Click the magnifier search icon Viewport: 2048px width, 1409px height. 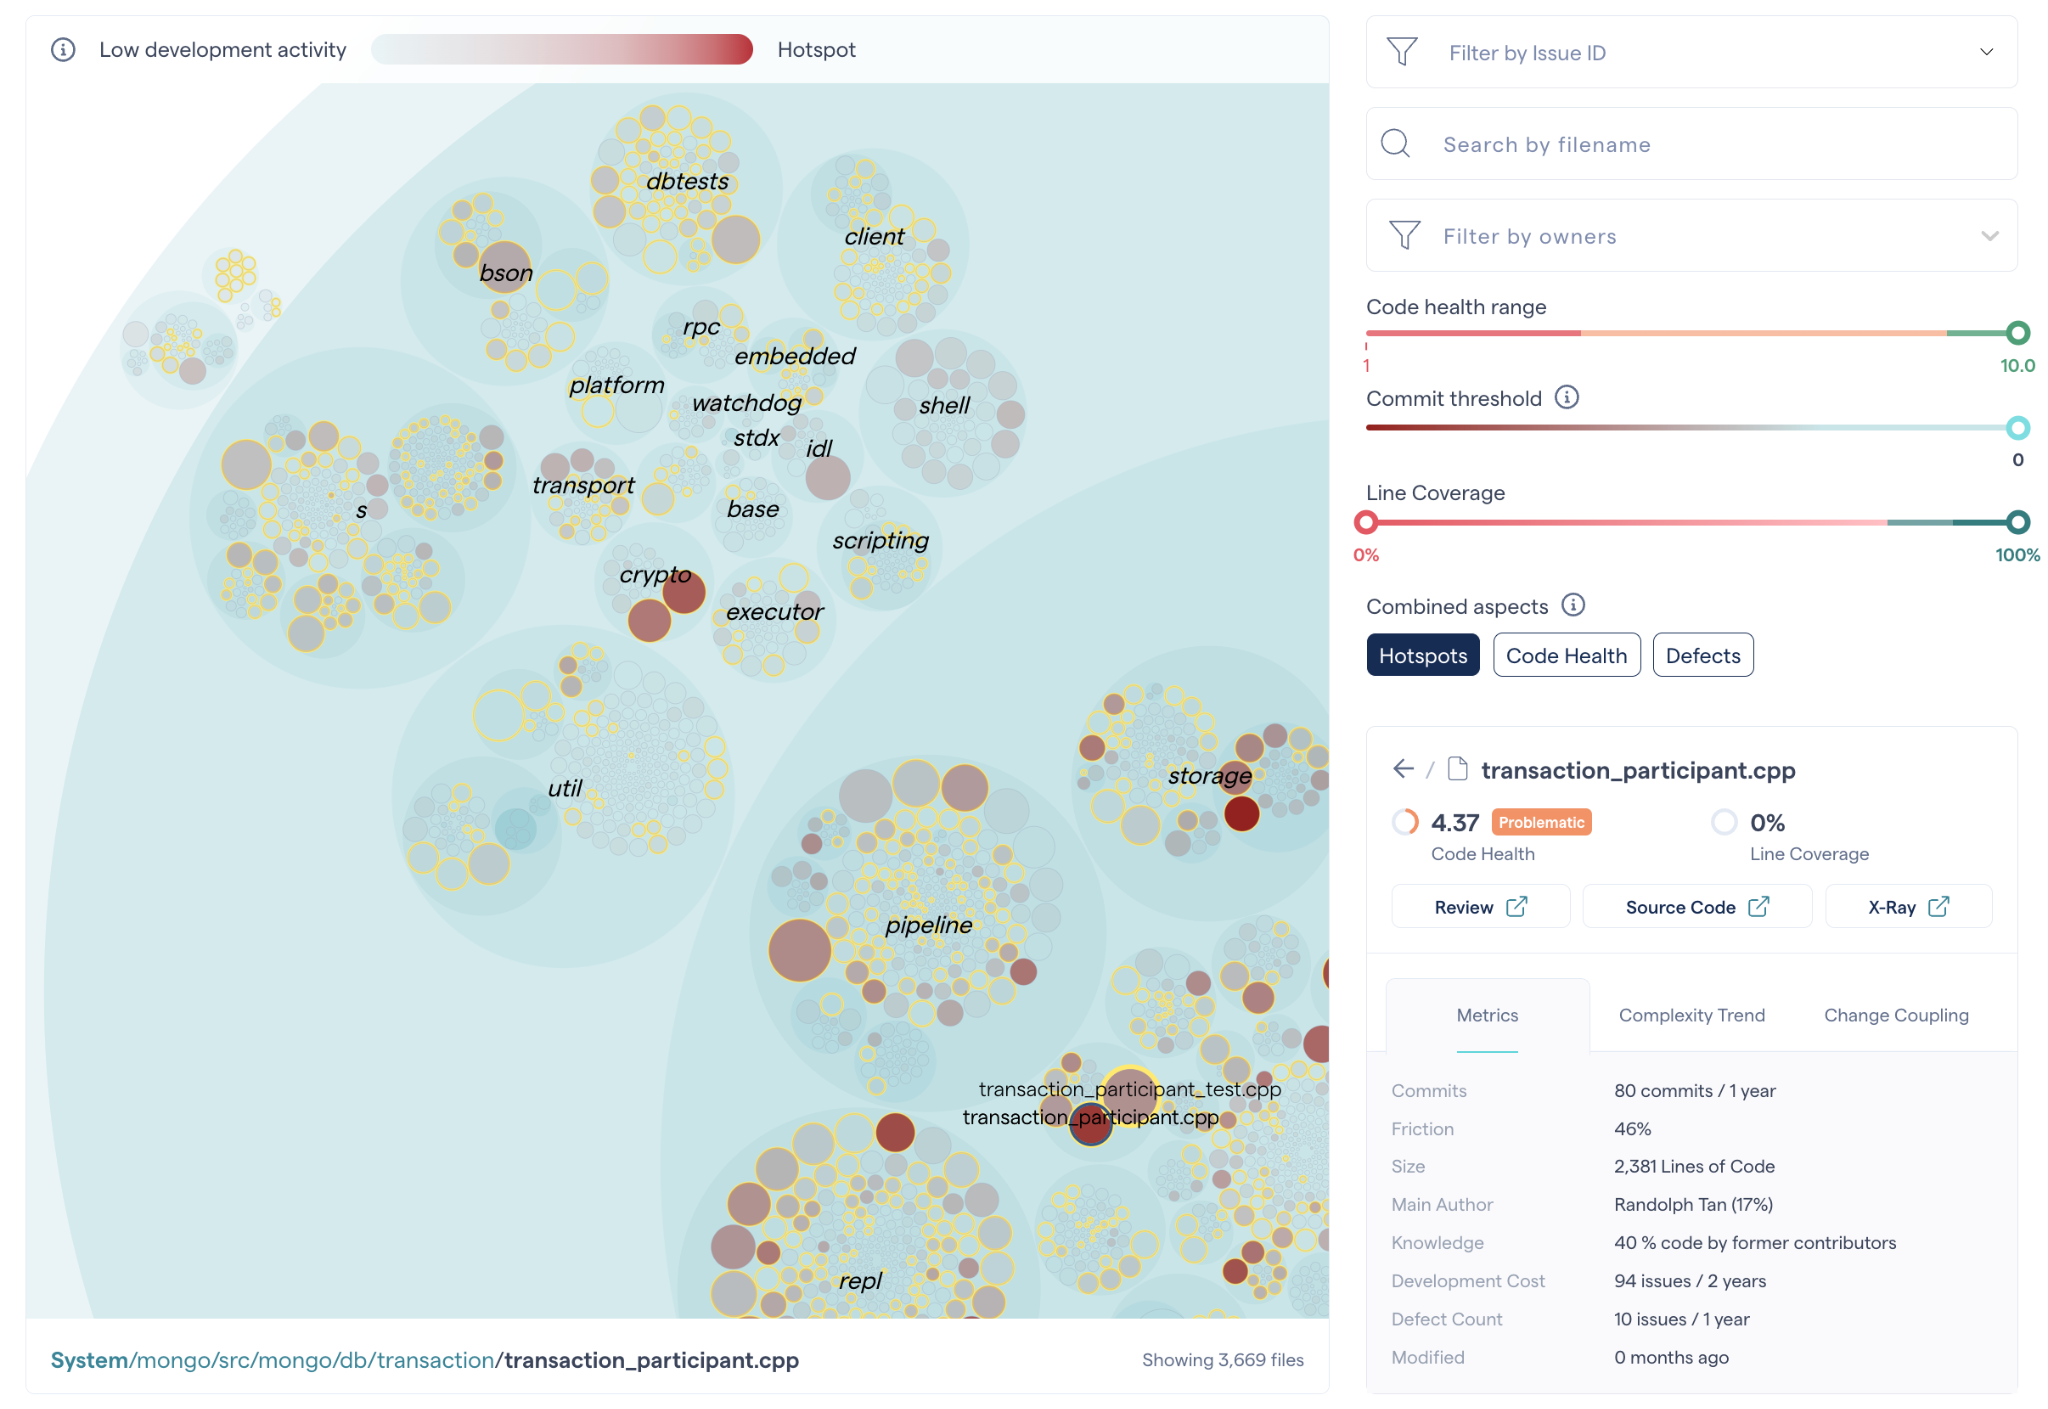coord(1395,144)
